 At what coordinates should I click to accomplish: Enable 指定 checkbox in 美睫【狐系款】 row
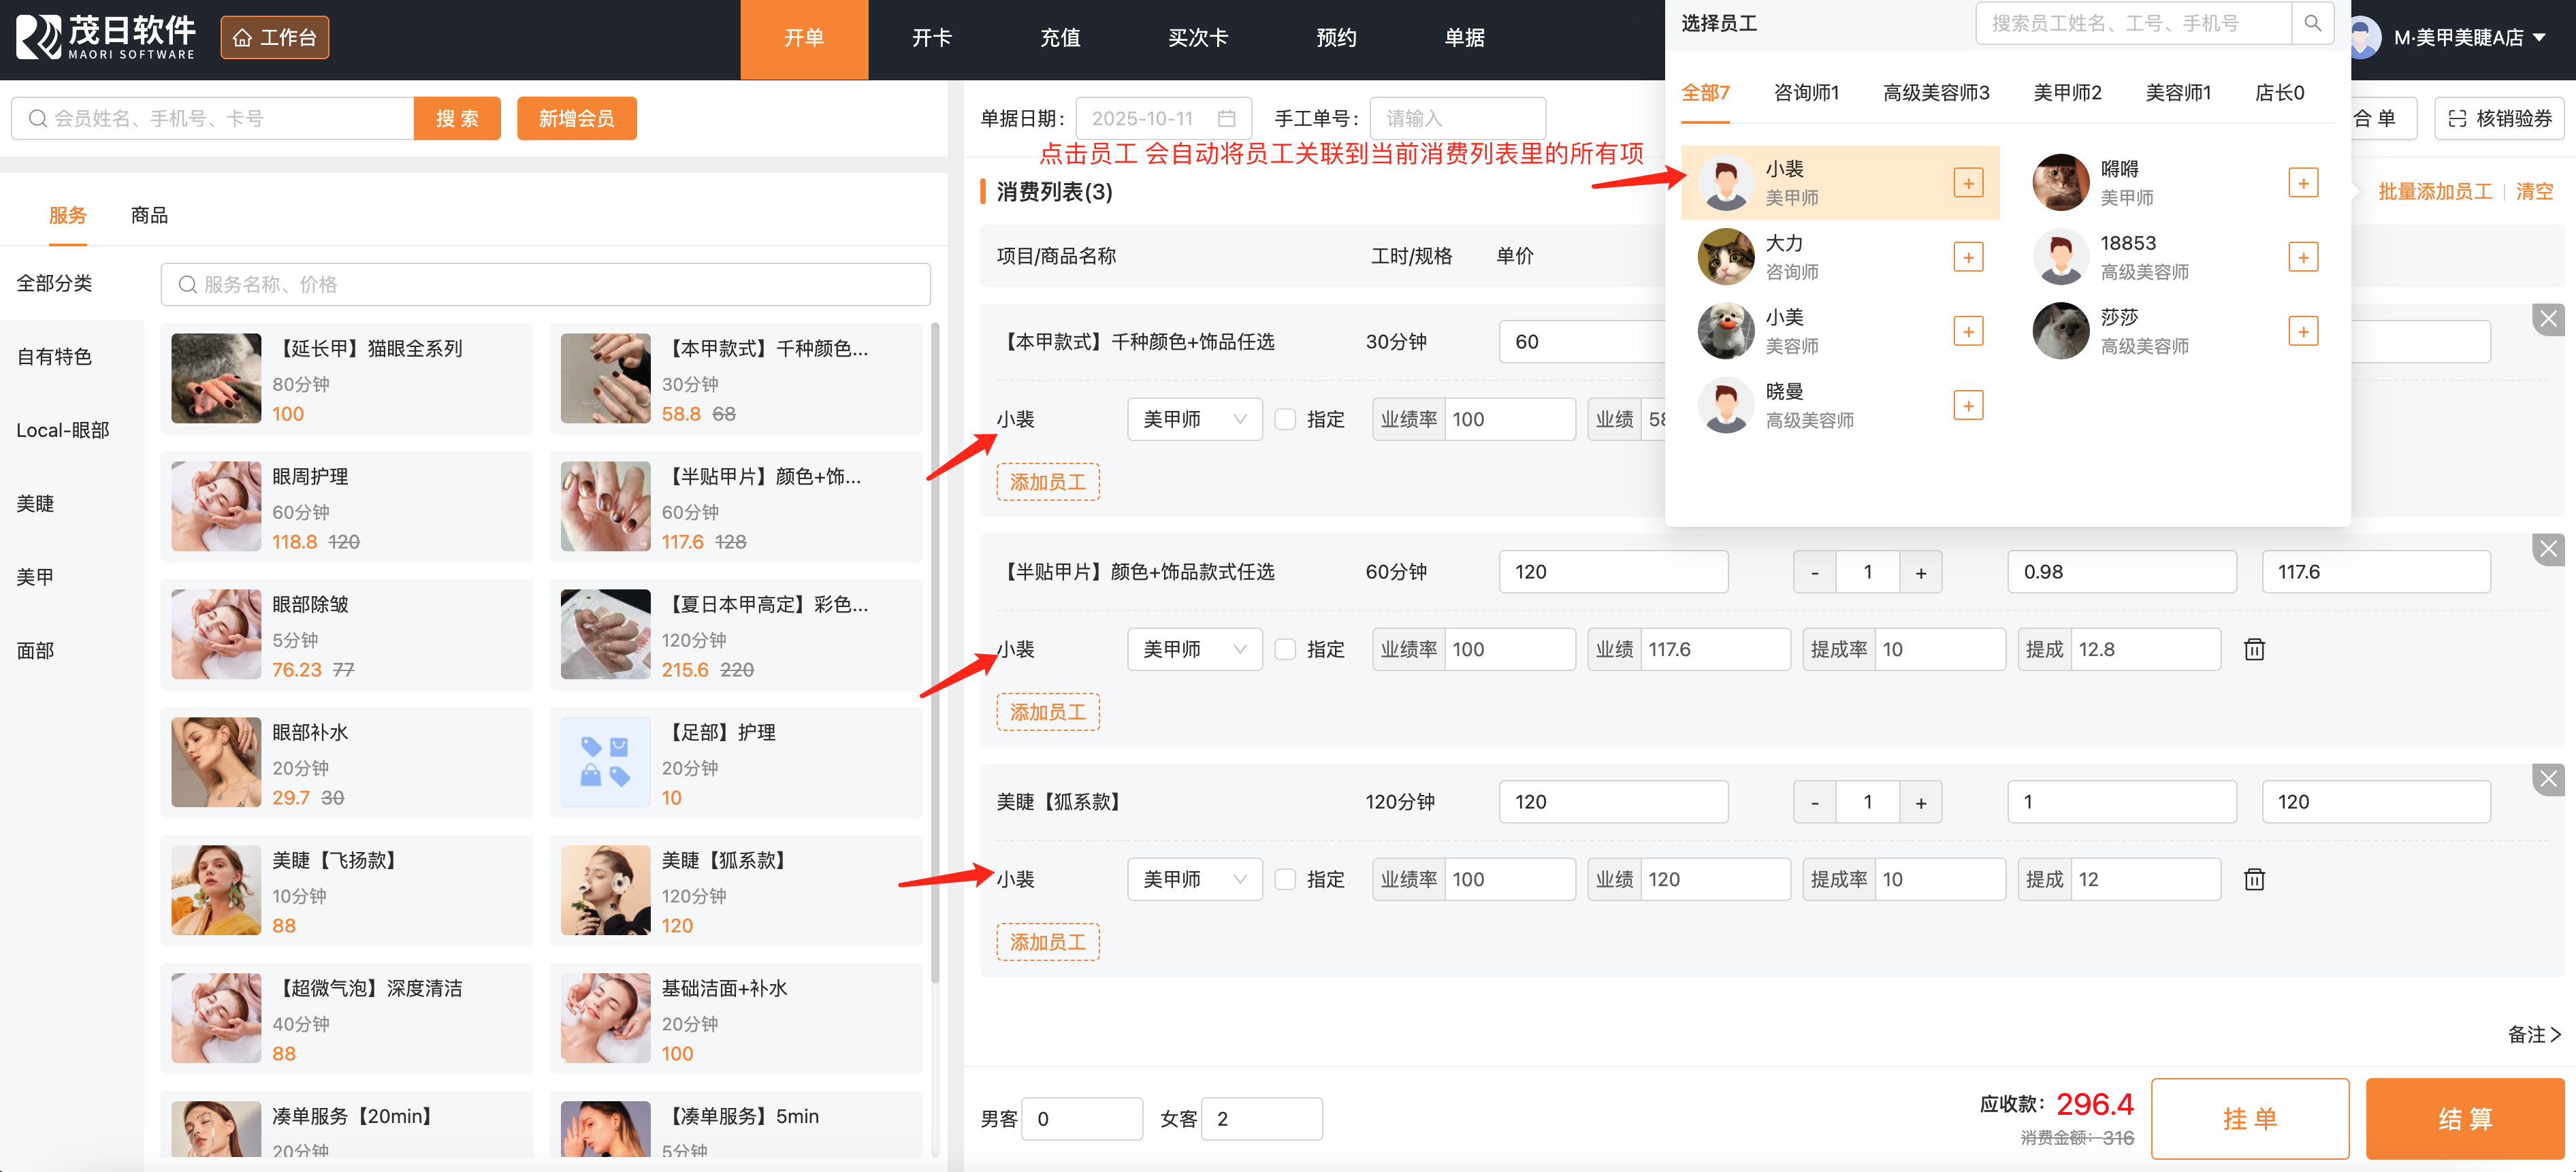[1285, 880]
